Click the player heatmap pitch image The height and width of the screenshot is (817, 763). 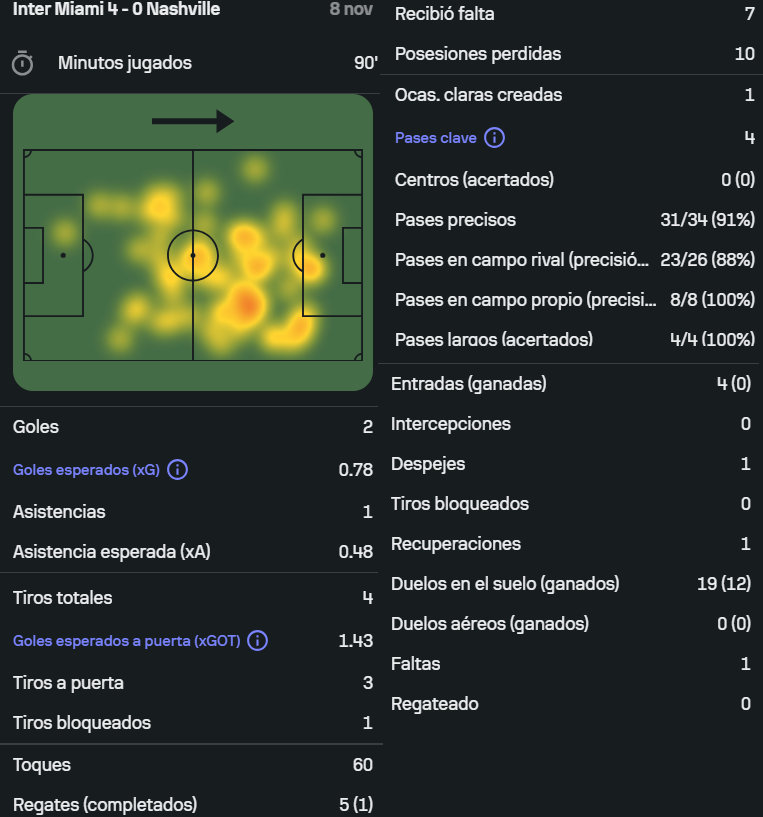pyautogui.click(x=192, y=255)
